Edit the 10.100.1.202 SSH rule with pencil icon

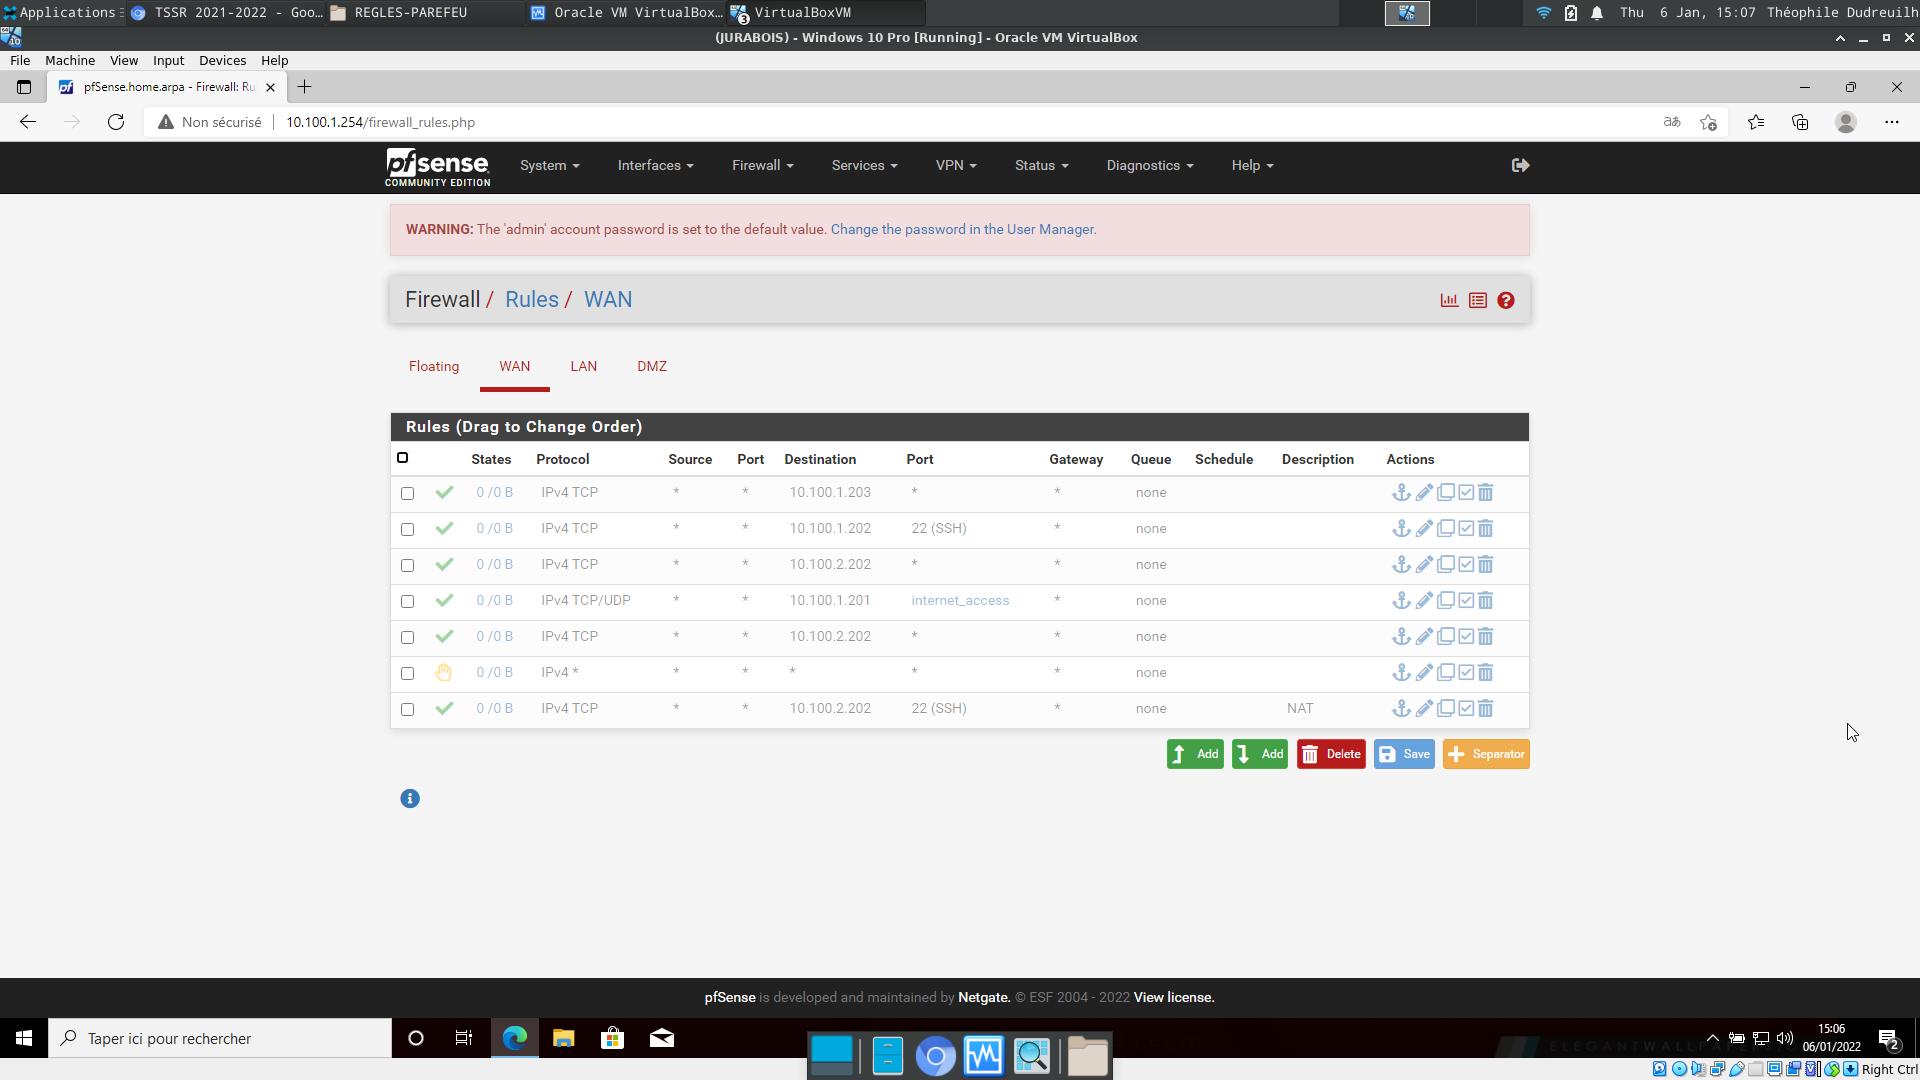[x=1424, y=528]
